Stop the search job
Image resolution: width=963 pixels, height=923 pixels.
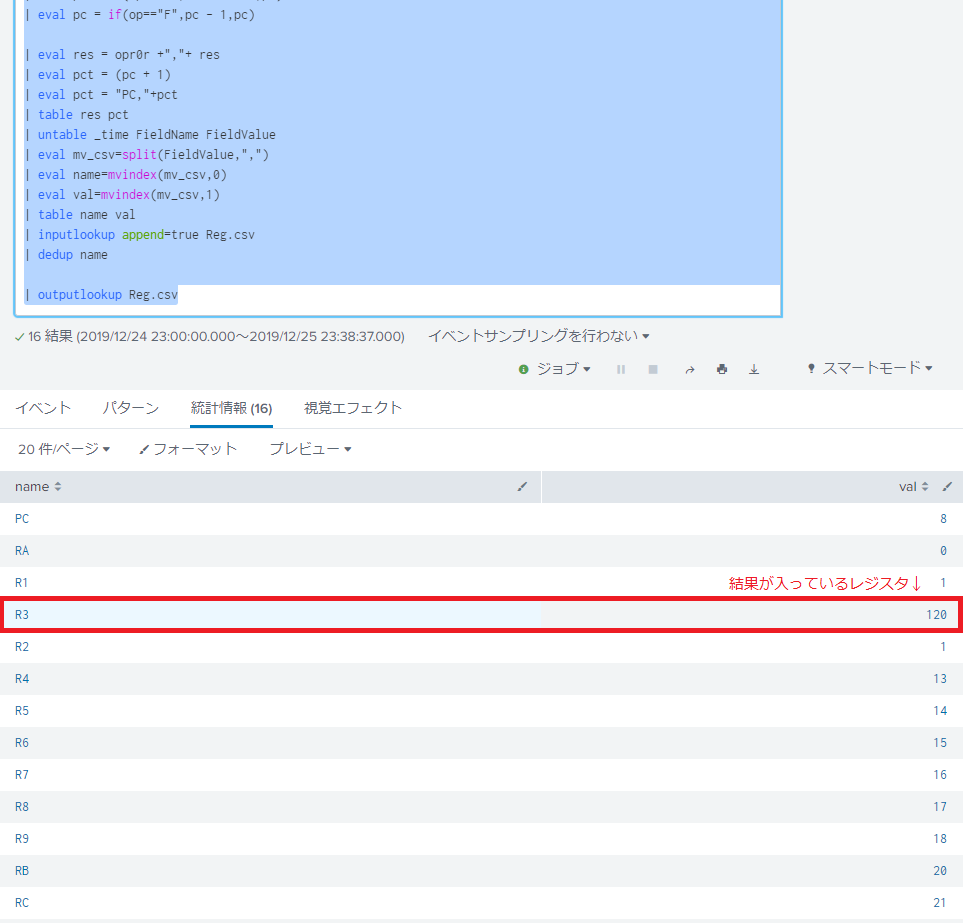pos(653,369)
